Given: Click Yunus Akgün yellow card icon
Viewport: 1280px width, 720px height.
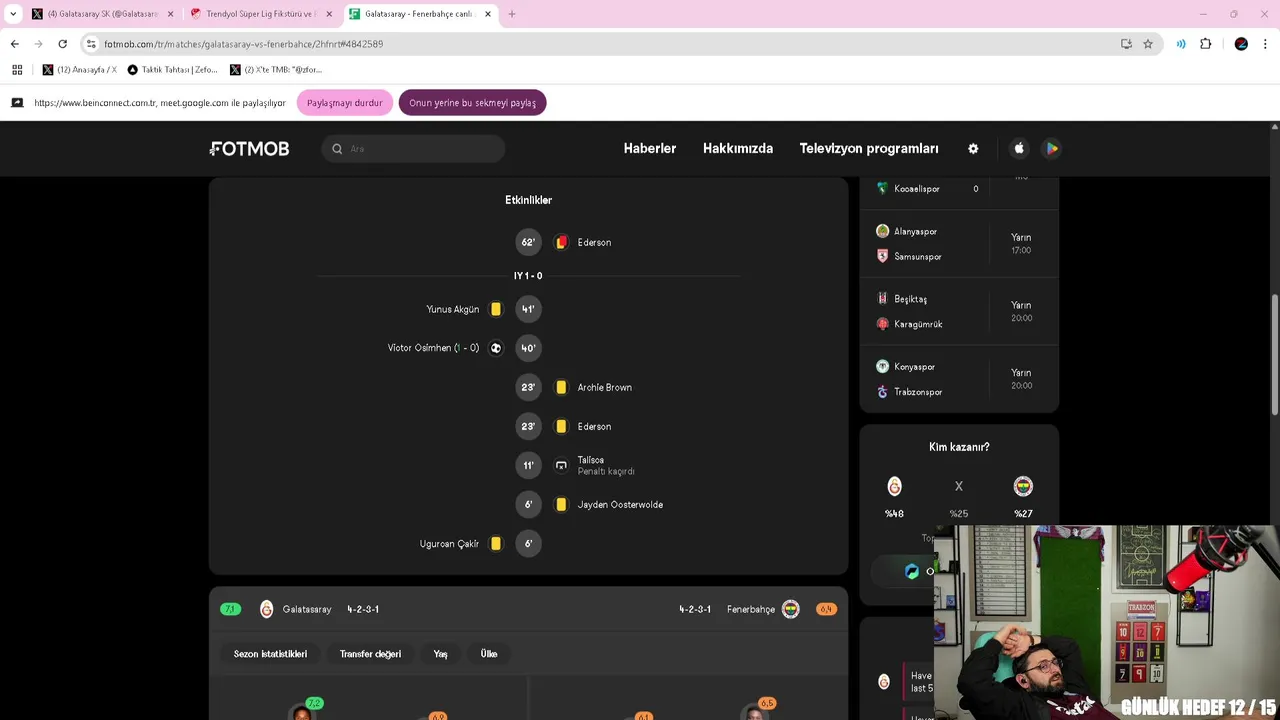Looking at the screenshot, I should coord(495,309).
